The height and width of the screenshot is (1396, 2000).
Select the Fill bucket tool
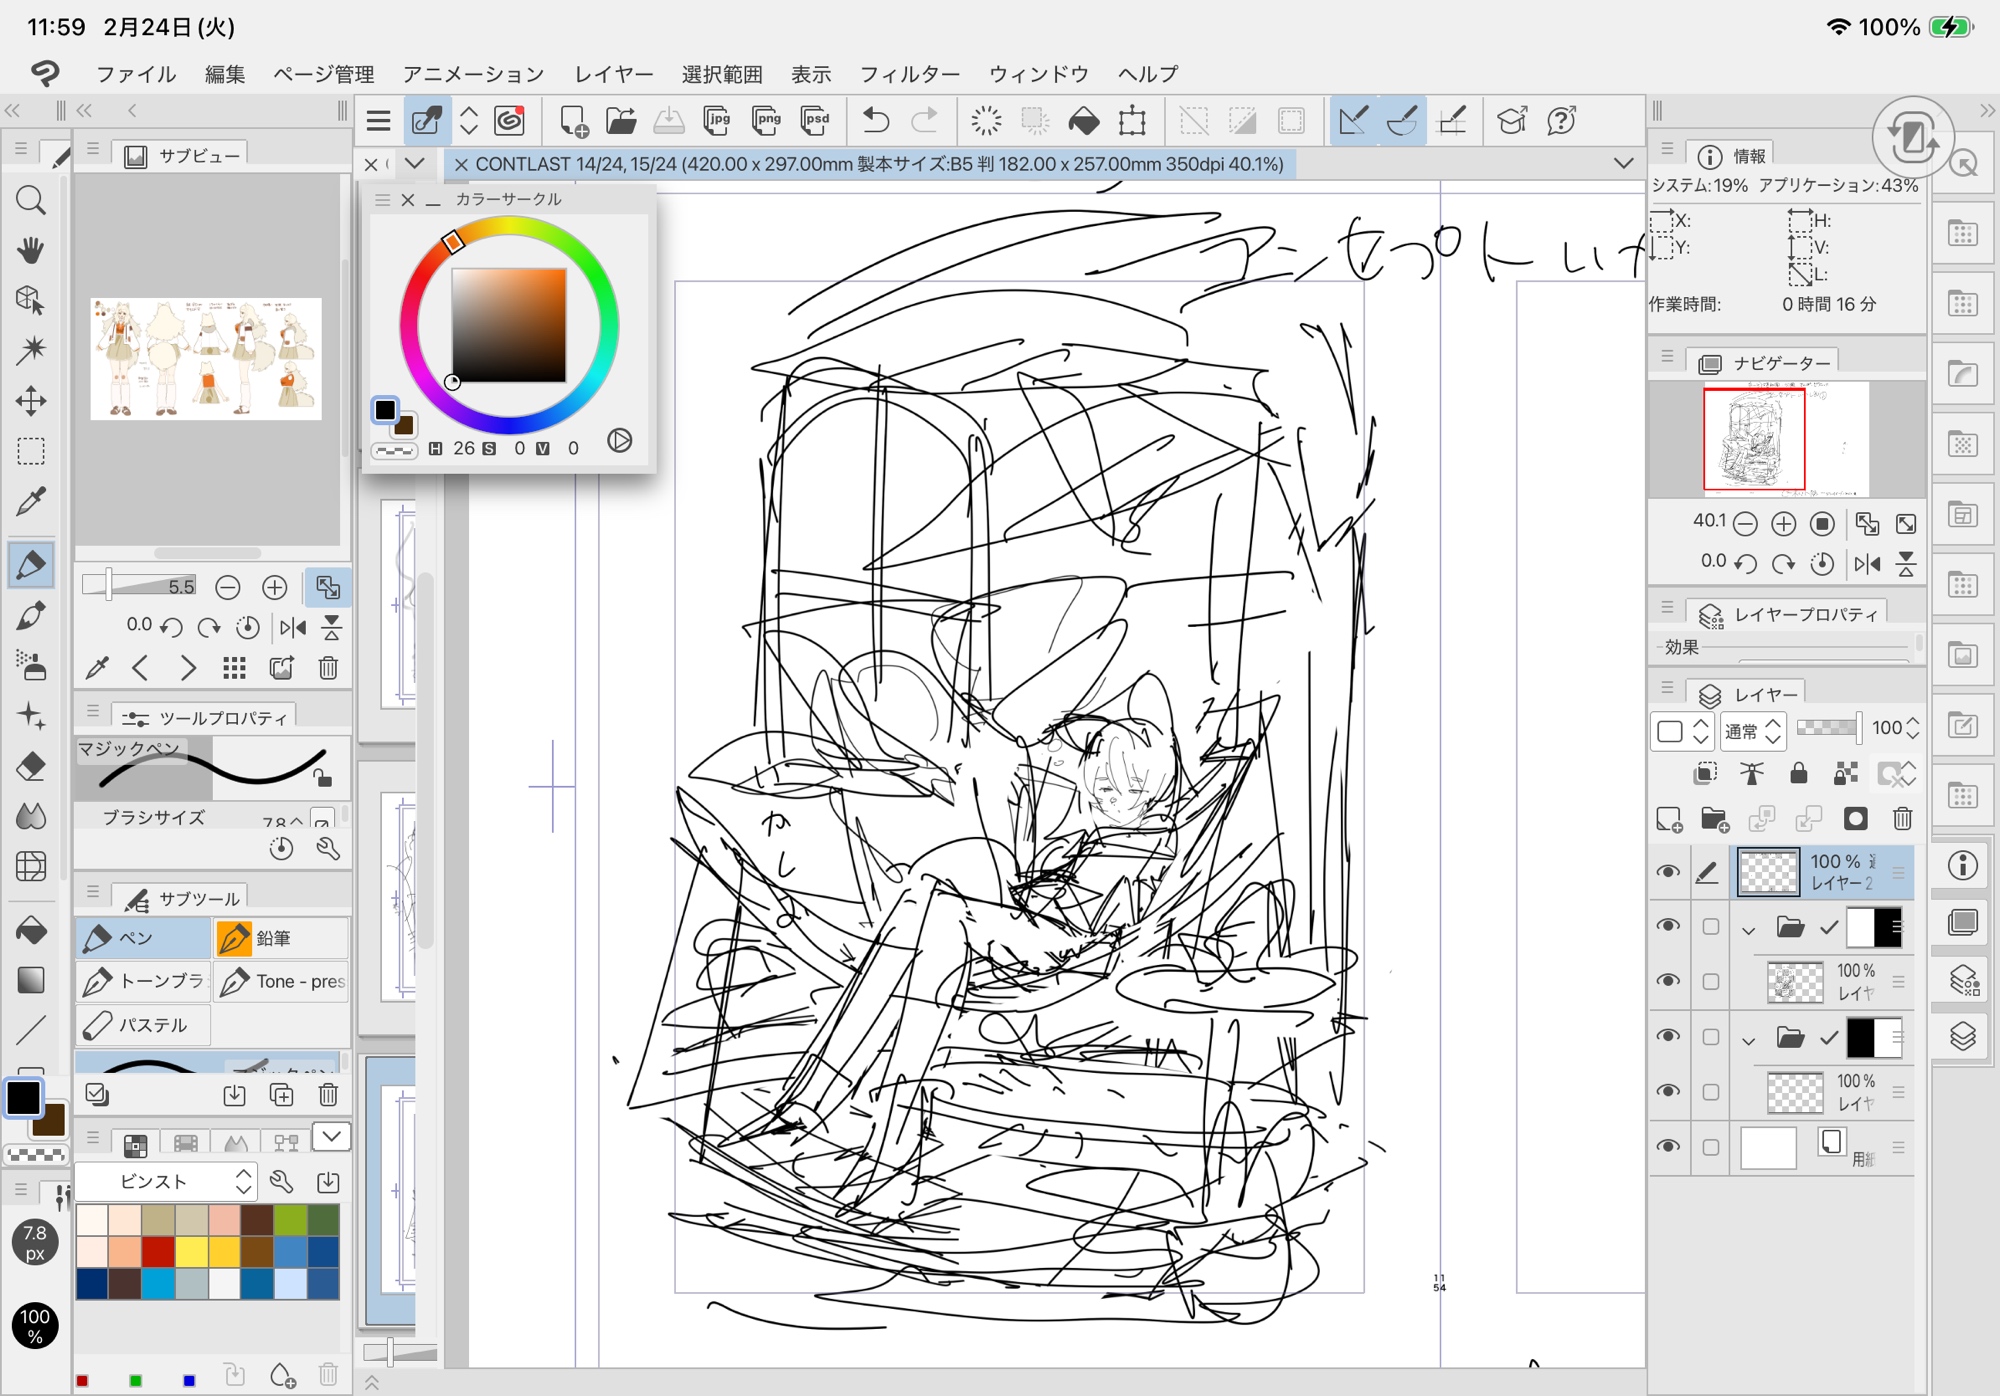coord(31,930)
